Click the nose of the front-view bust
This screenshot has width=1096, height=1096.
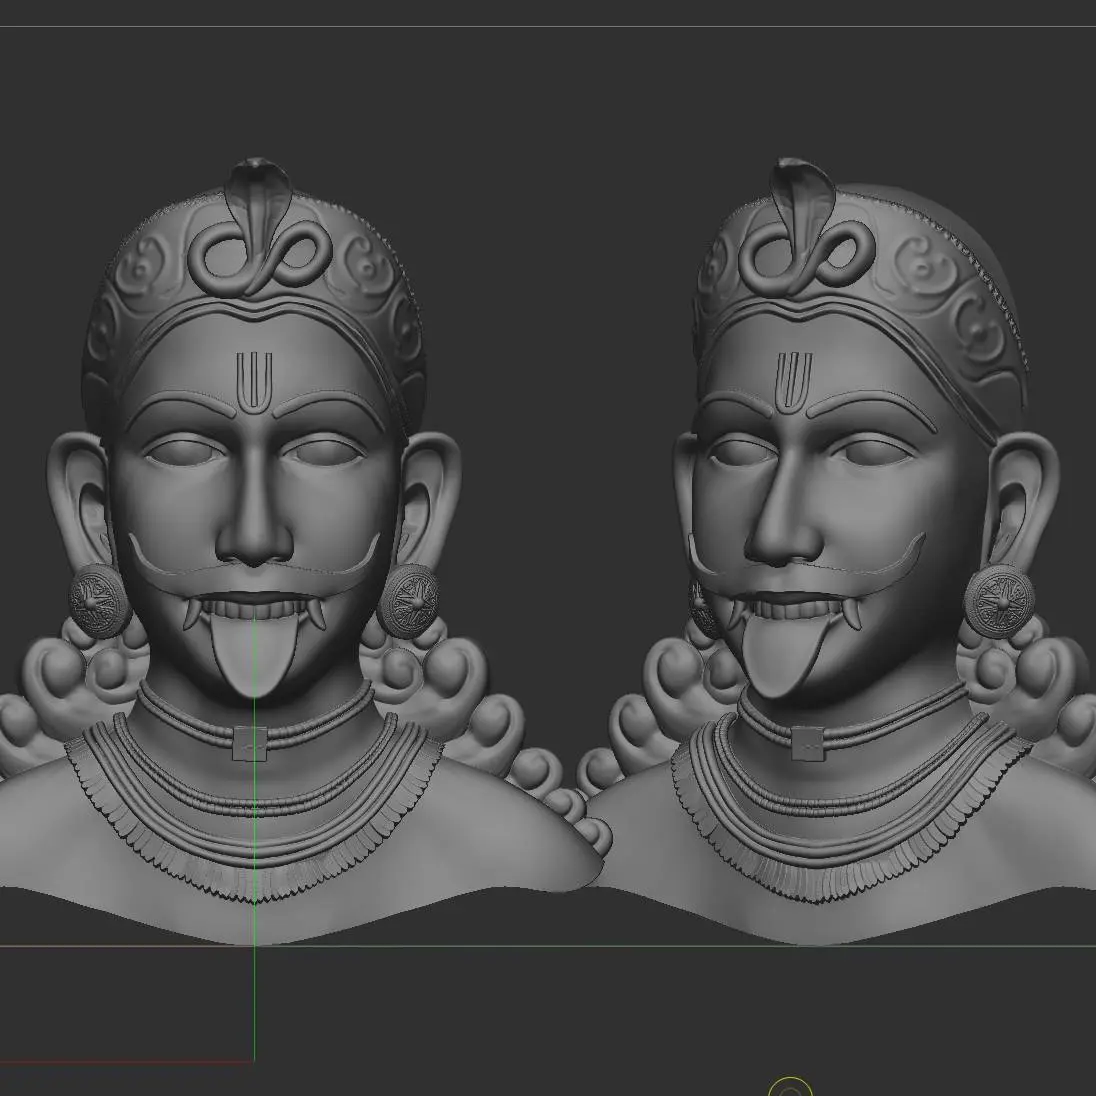pyautogui.click(x=255, y=532)
